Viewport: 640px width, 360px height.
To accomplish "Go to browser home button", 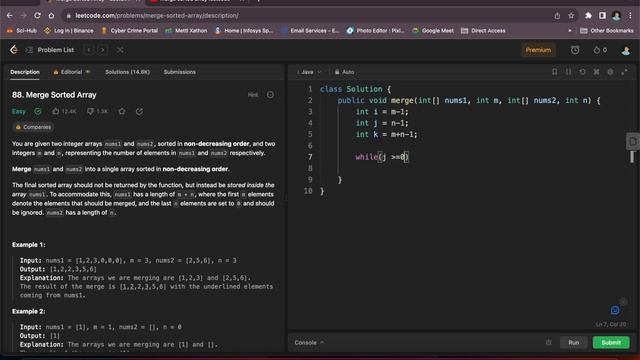I will pos(51,16).
